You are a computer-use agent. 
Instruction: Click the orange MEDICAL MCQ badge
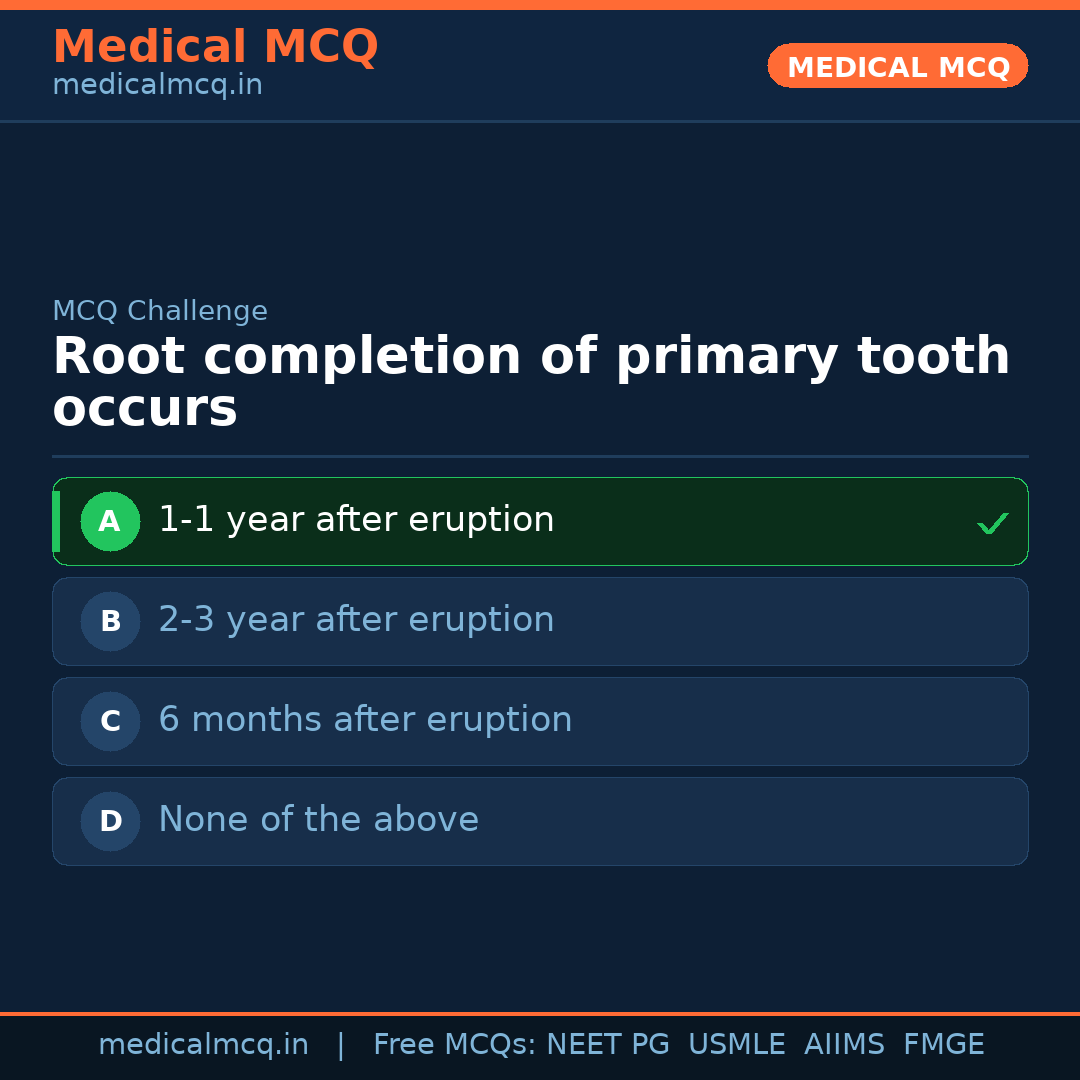897,66
